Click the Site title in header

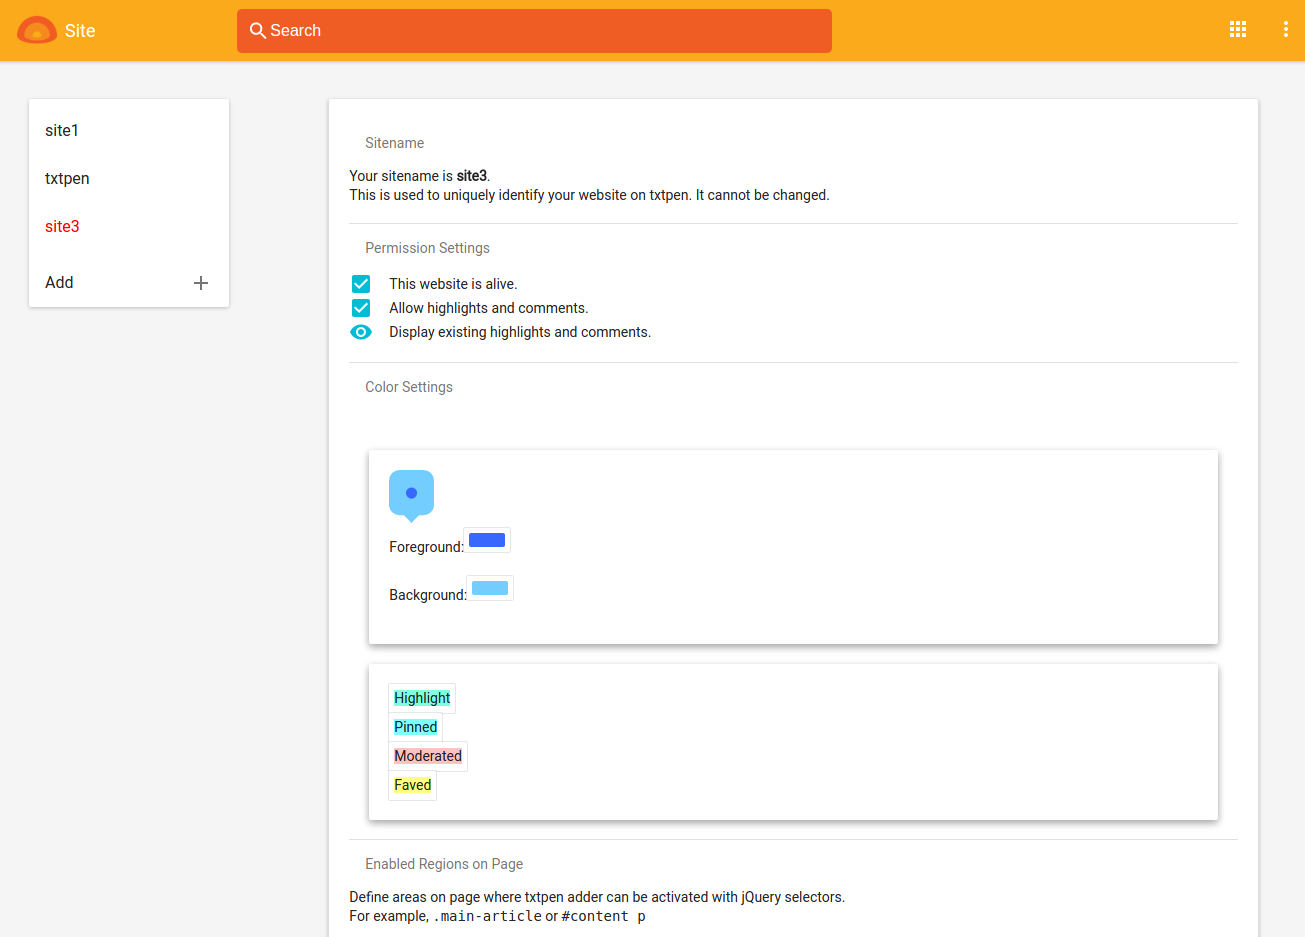coord(80,31)
